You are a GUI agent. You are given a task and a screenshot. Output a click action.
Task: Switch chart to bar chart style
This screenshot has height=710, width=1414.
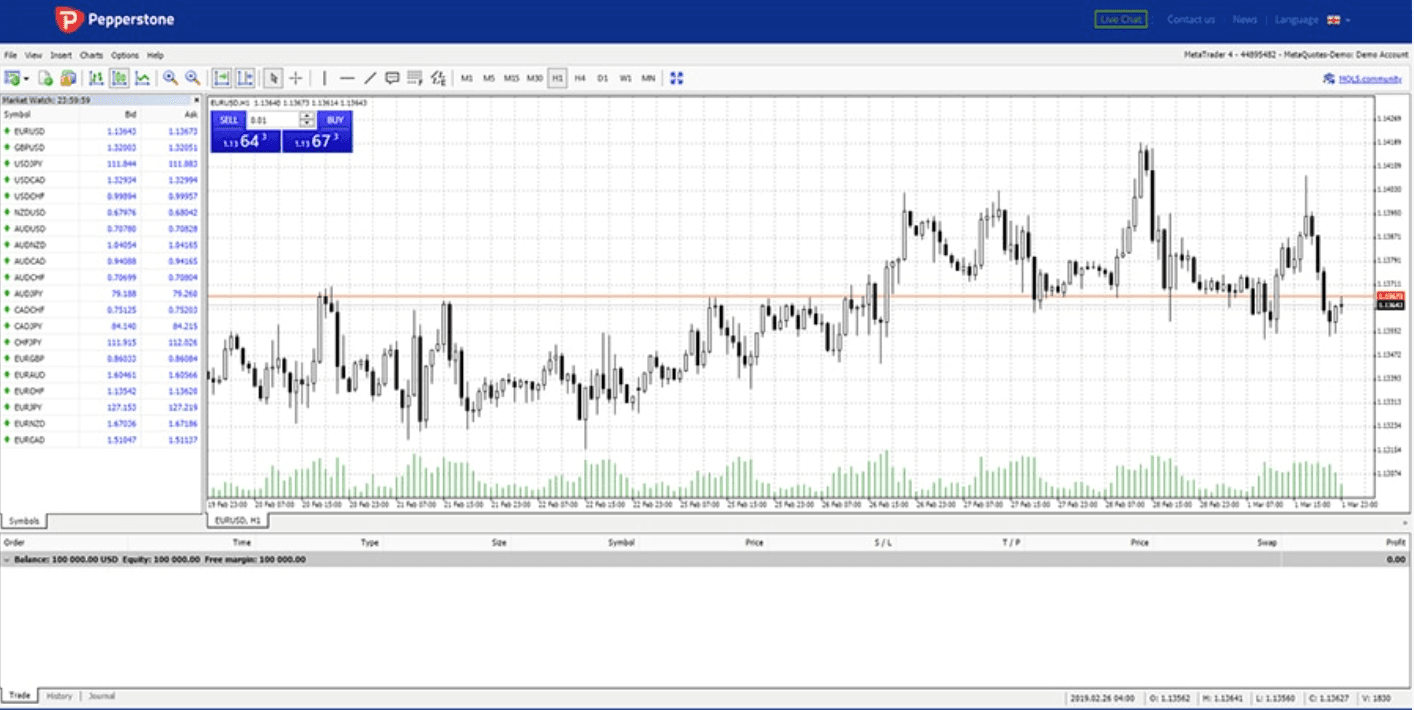click(96, 78)
